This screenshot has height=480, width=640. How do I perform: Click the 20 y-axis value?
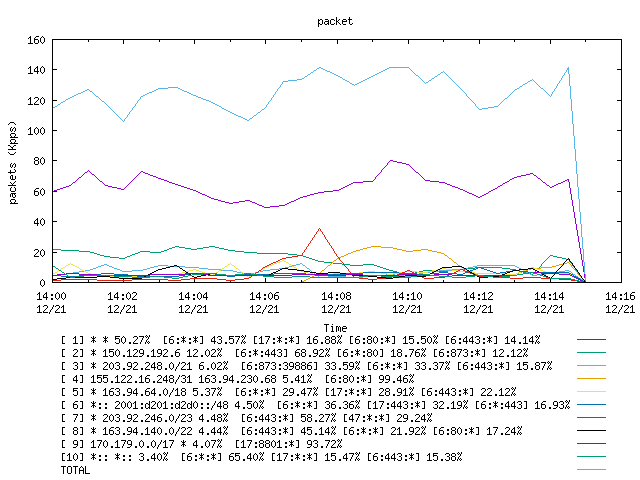point(39,253)
